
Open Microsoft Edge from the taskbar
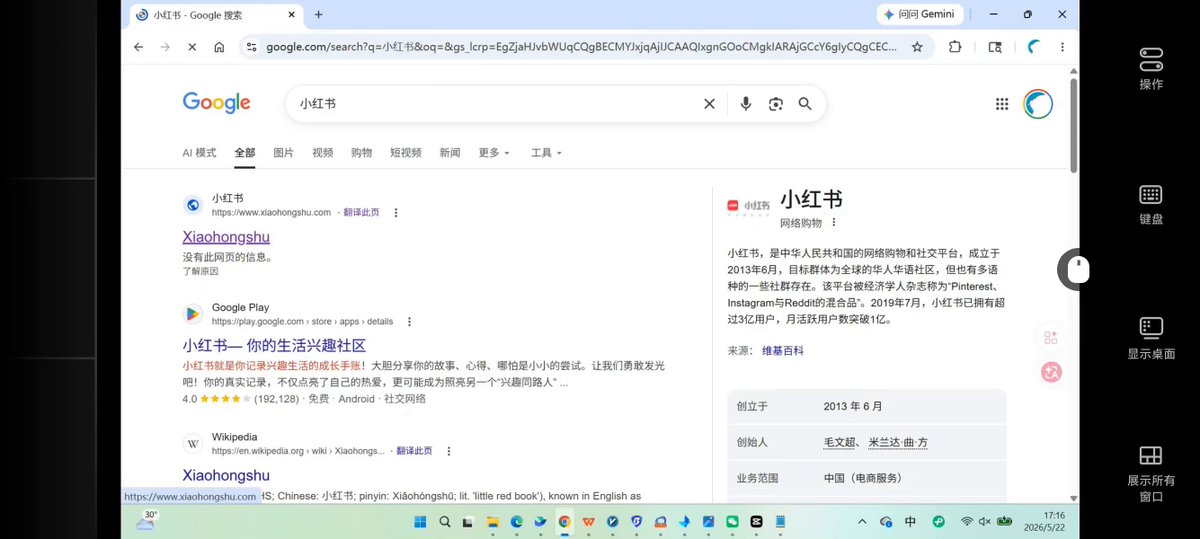coord(517,521)
